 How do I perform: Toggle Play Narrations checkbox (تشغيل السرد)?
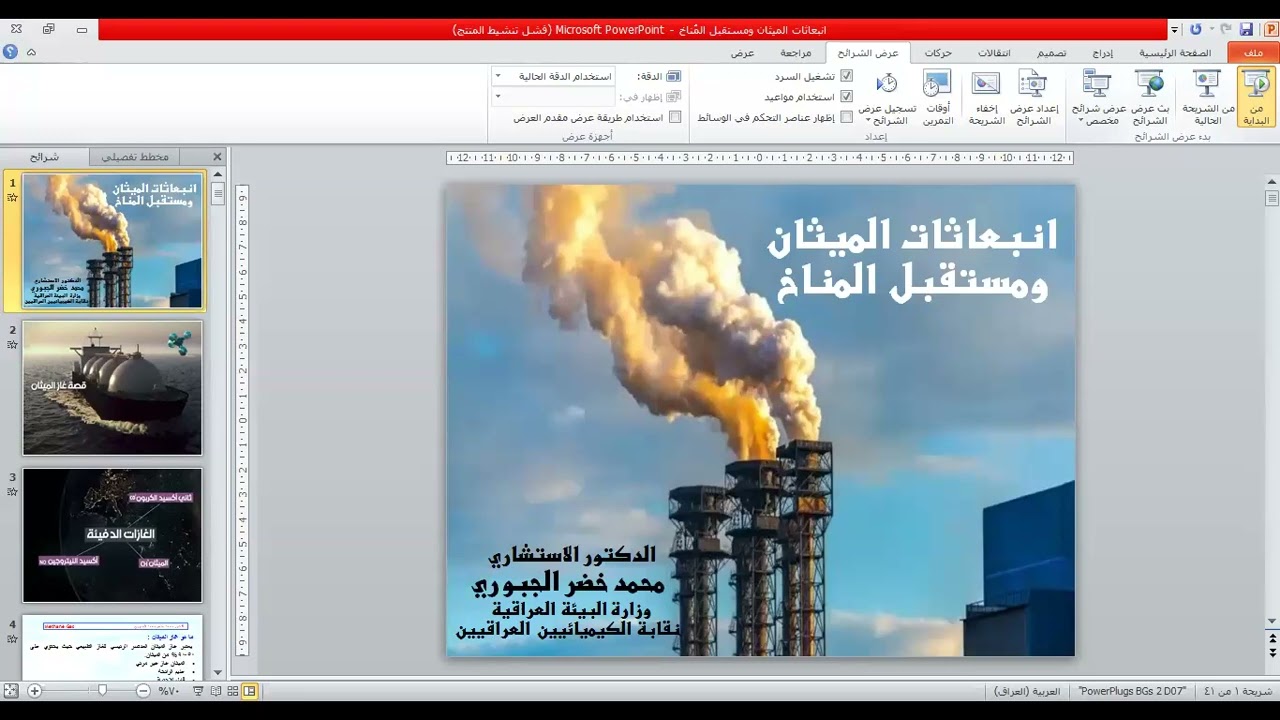pyautogui.click(x=846, y=76)
